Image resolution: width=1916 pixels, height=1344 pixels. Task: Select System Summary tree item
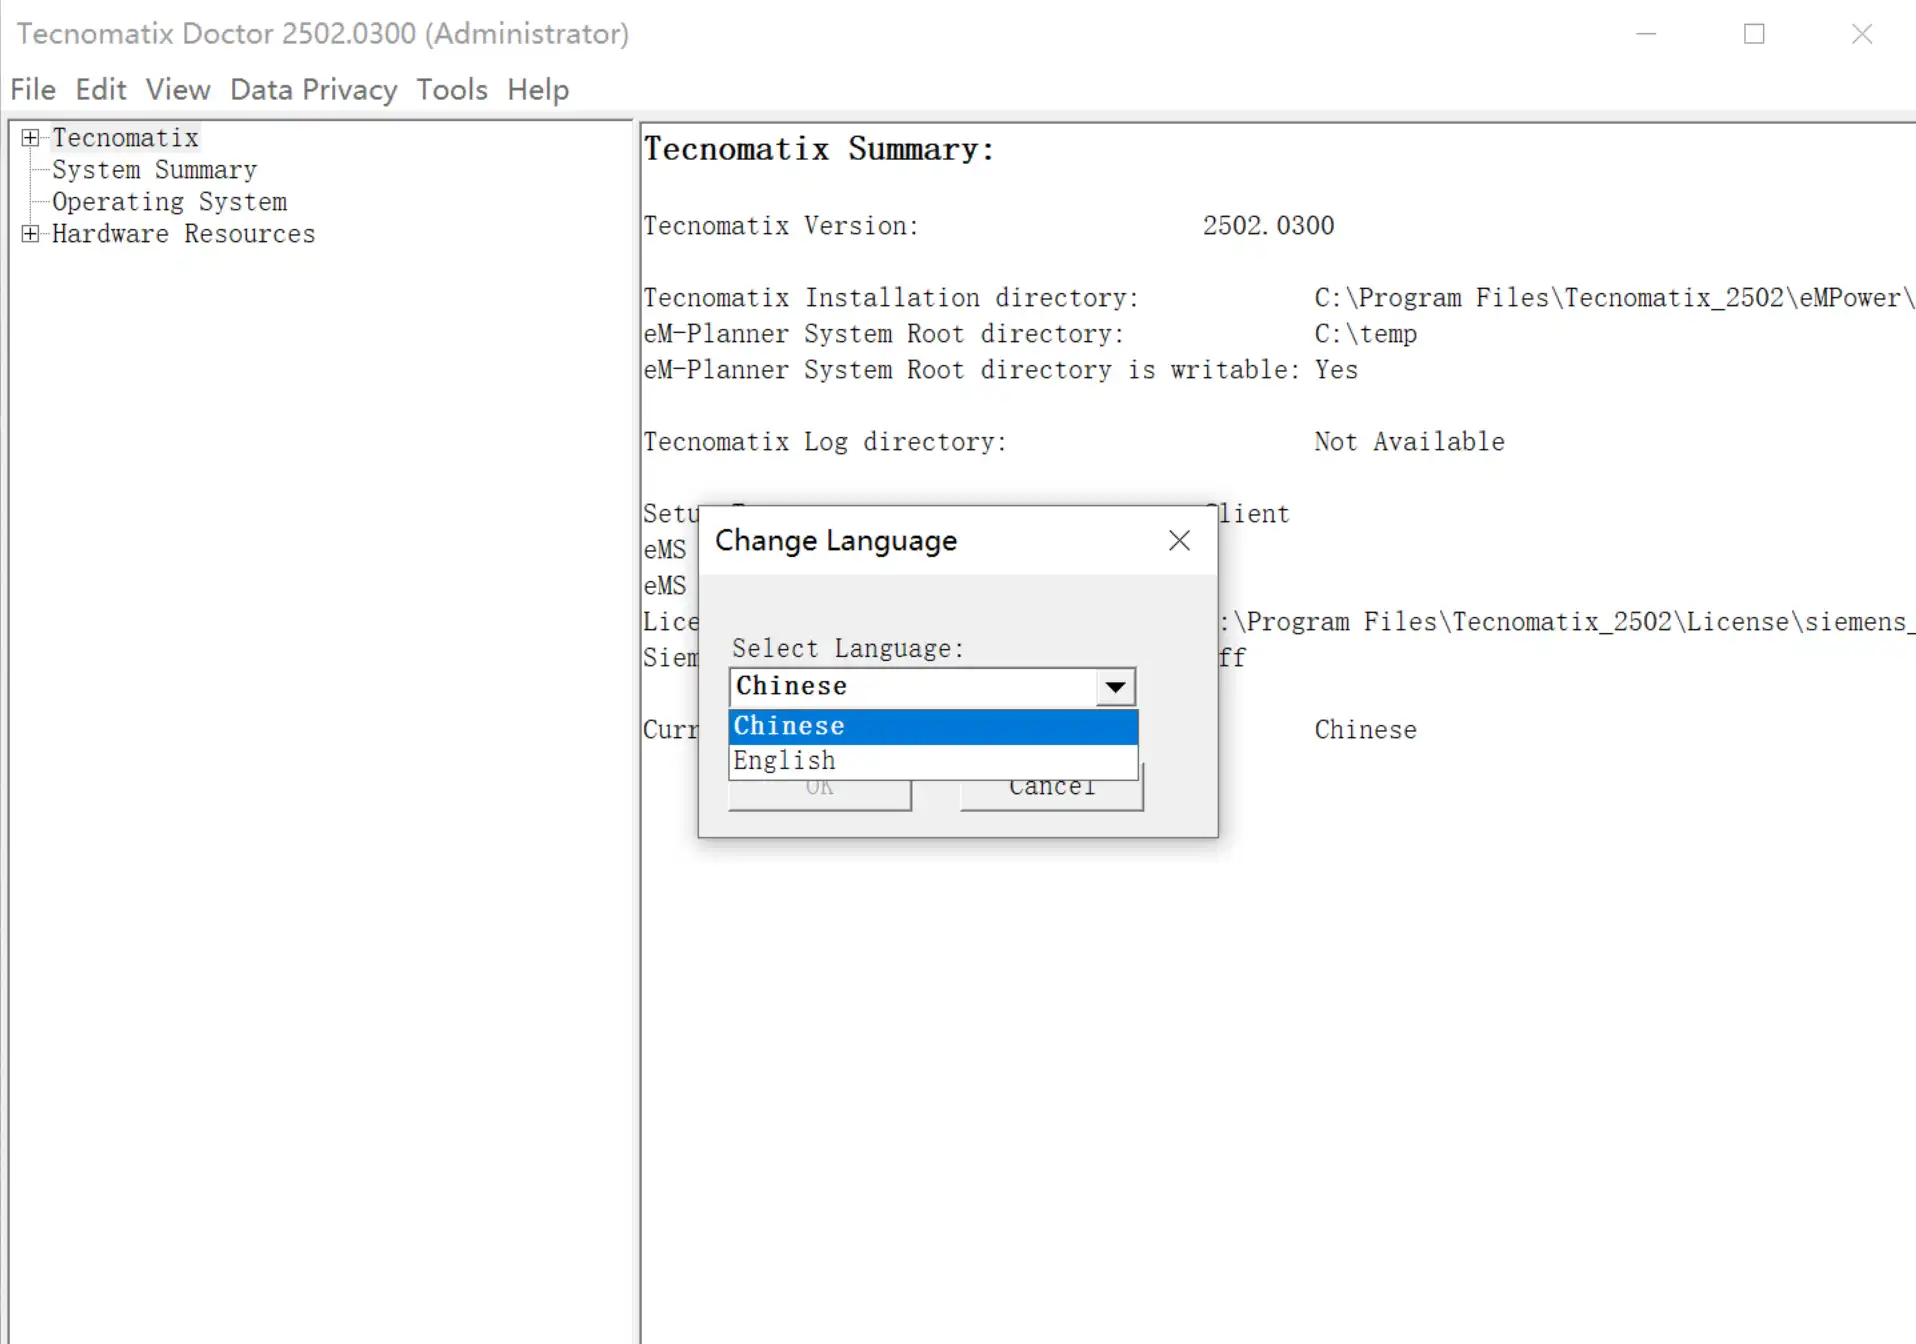point(155,170)
